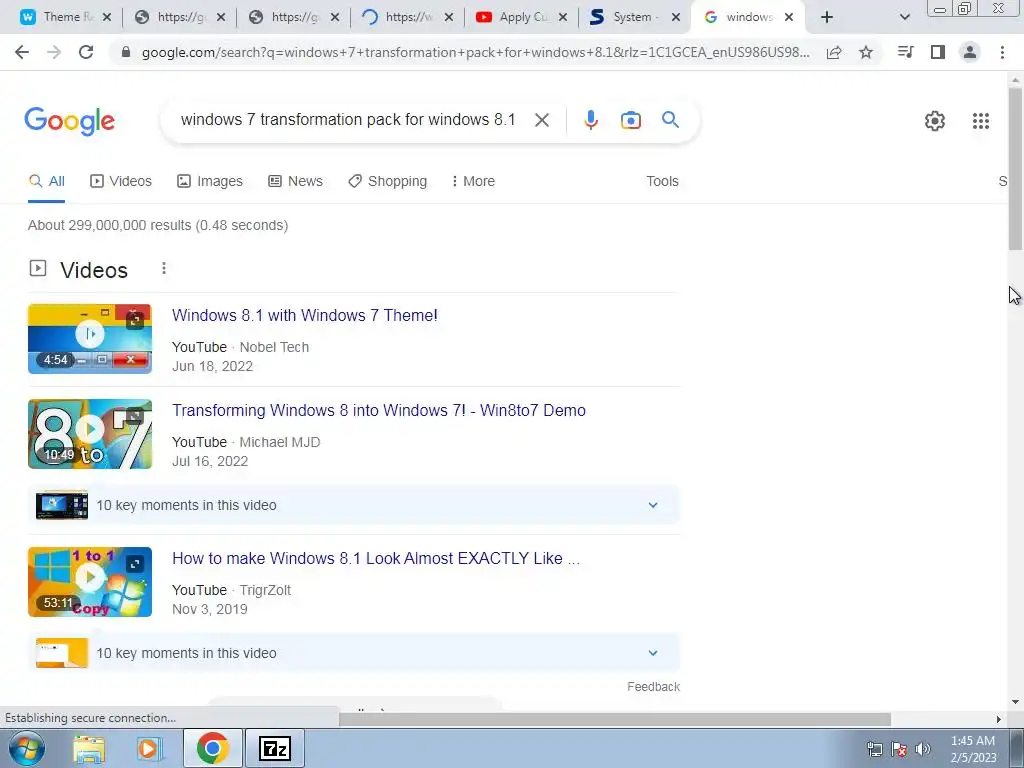Image resolution: width=1024 pixels, height=768 pixels.
Task: Play the 10:49 Win8to7 video thumbnail
Action: 89,434
